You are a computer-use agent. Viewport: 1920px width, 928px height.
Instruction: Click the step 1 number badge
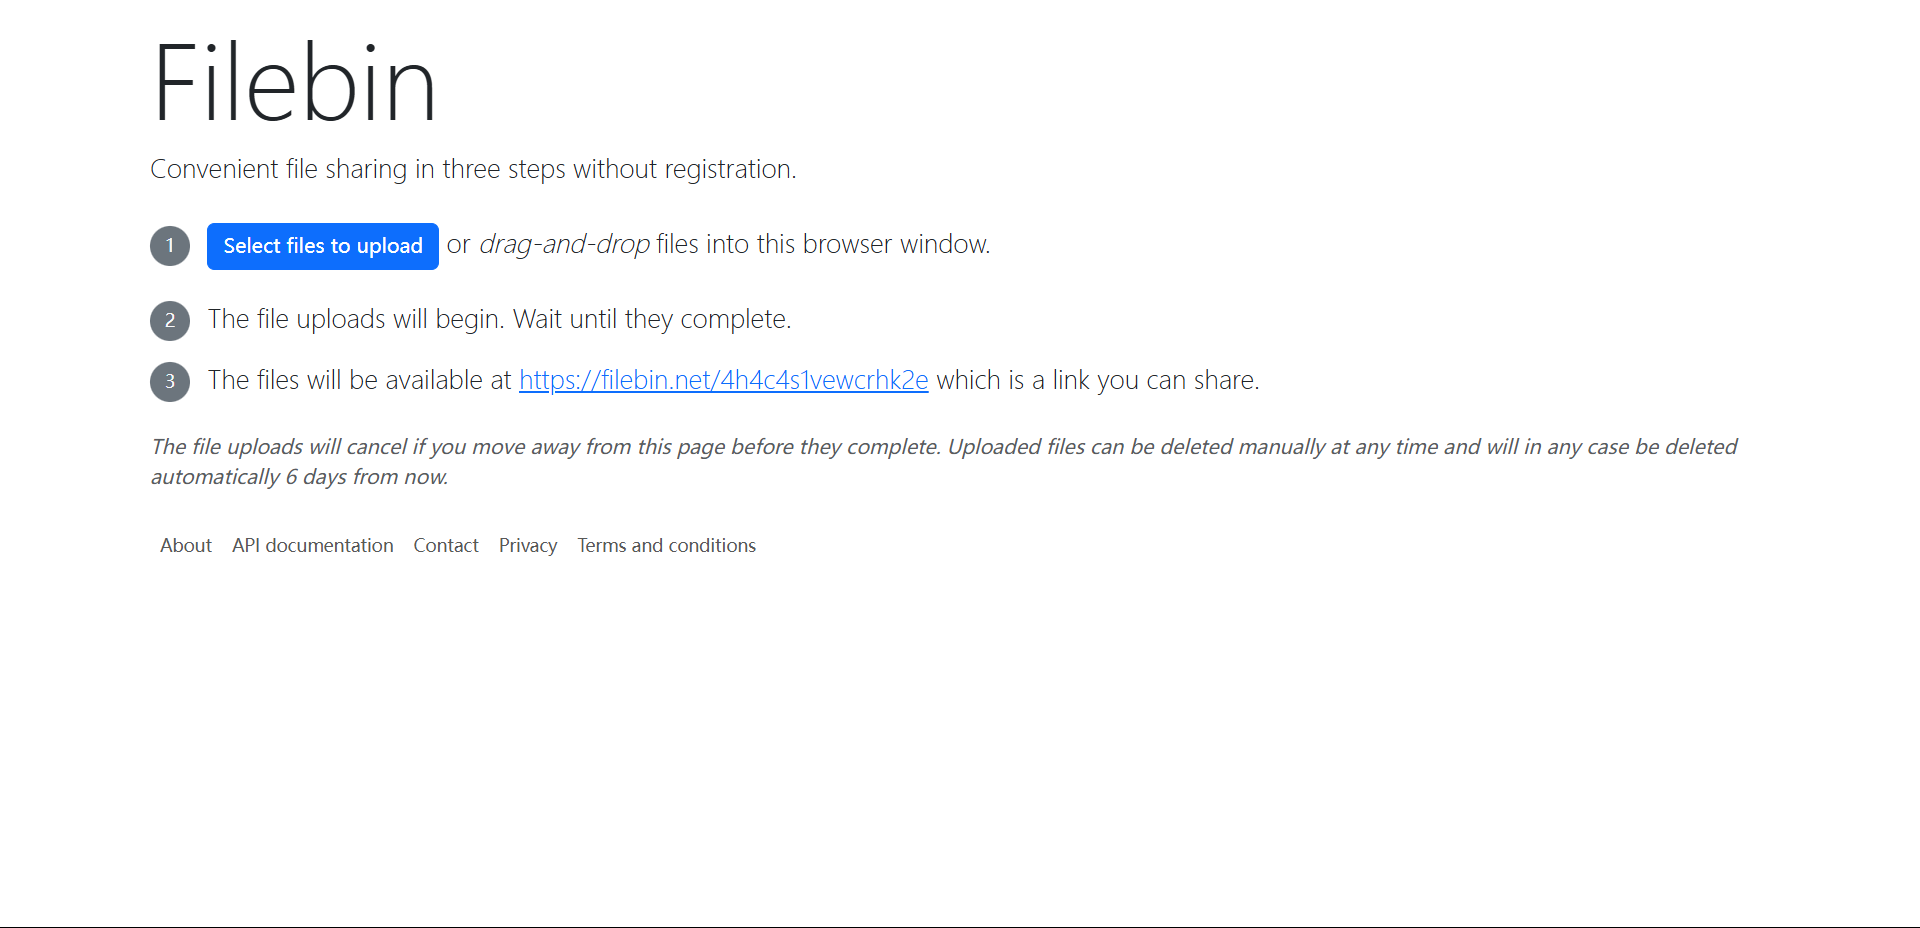point(170,246)
